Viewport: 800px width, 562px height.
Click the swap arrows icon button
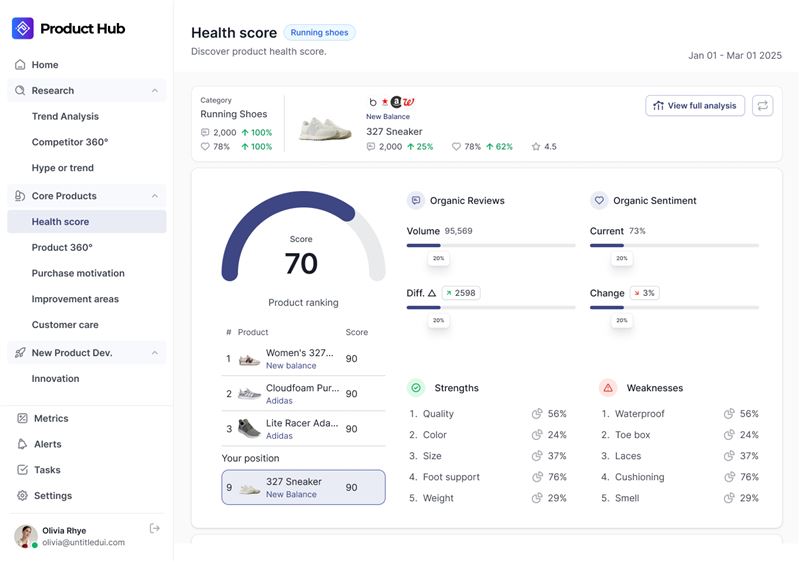coord(763,106)
